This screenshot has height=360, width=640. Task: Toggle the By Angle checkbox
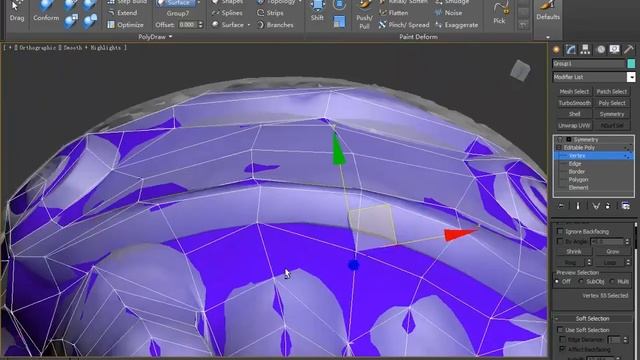tap(560, 241)
